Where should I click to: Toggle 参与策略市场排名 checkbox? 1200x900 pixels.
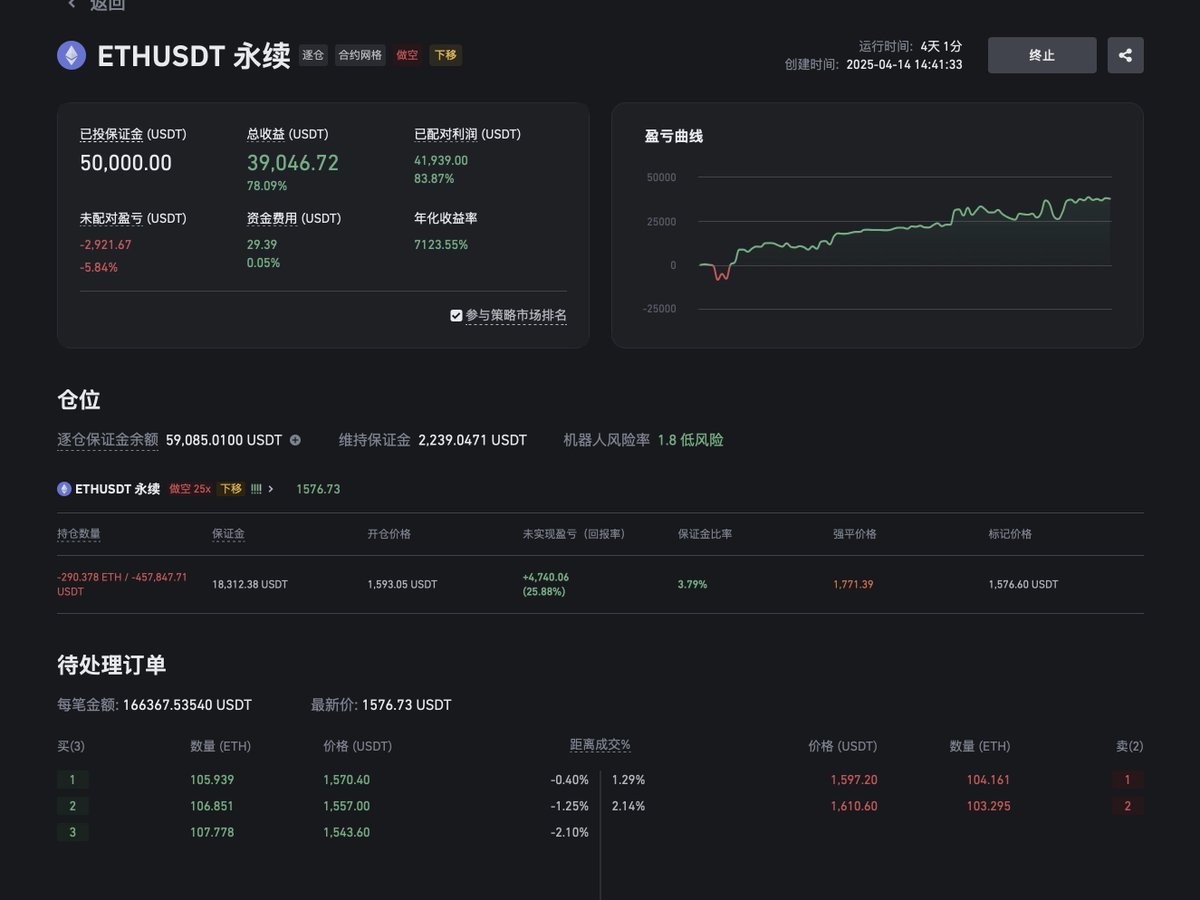click(x=457, y=315)
